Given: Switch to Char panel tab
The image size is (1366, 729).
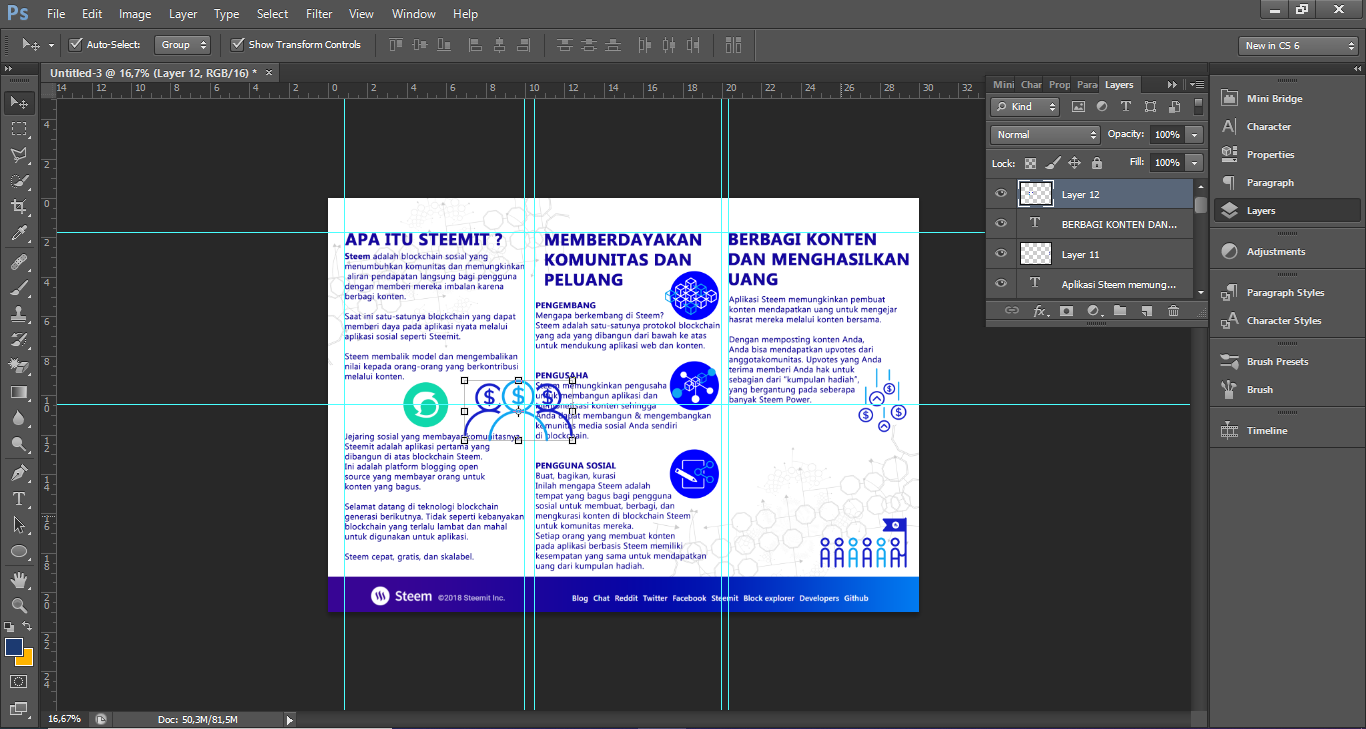Looking at the screenshot, I should pos(1031,85).
